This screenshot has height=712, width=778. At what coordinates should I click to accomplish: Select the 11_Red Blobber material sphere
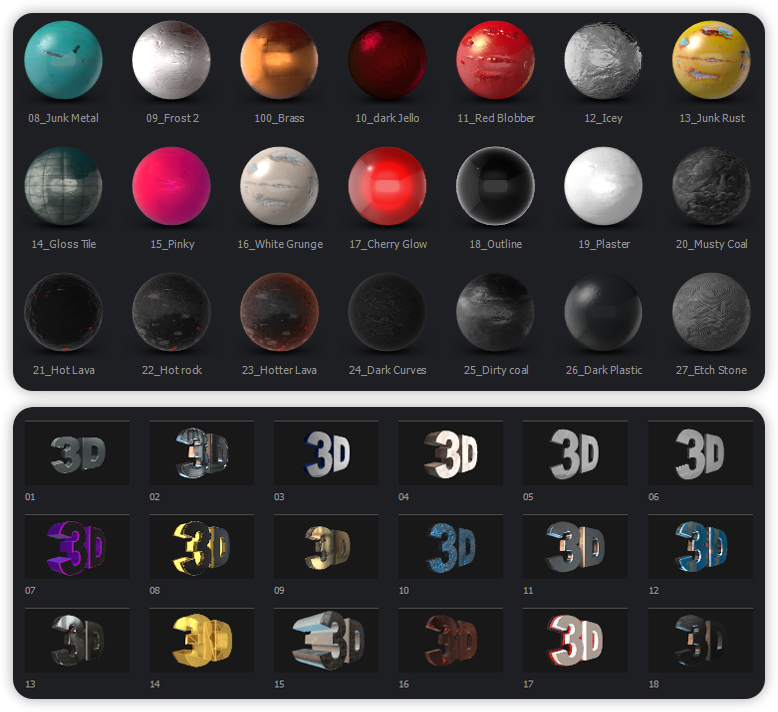(x=496, y=60)
